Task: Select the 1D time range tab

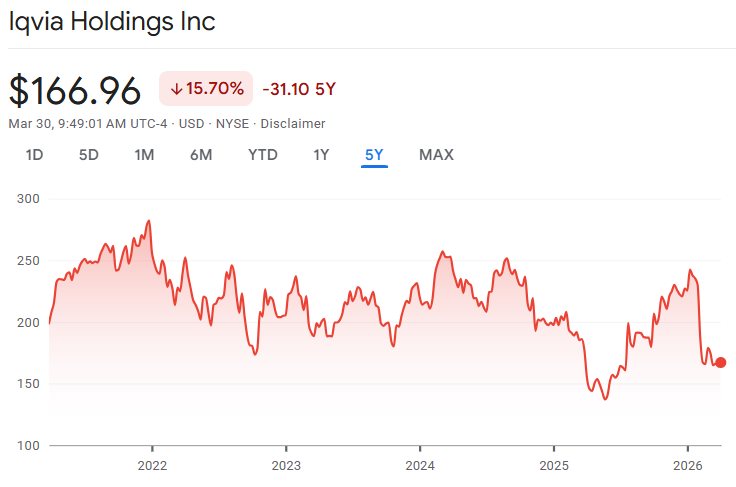Action: tap(34, 155)
